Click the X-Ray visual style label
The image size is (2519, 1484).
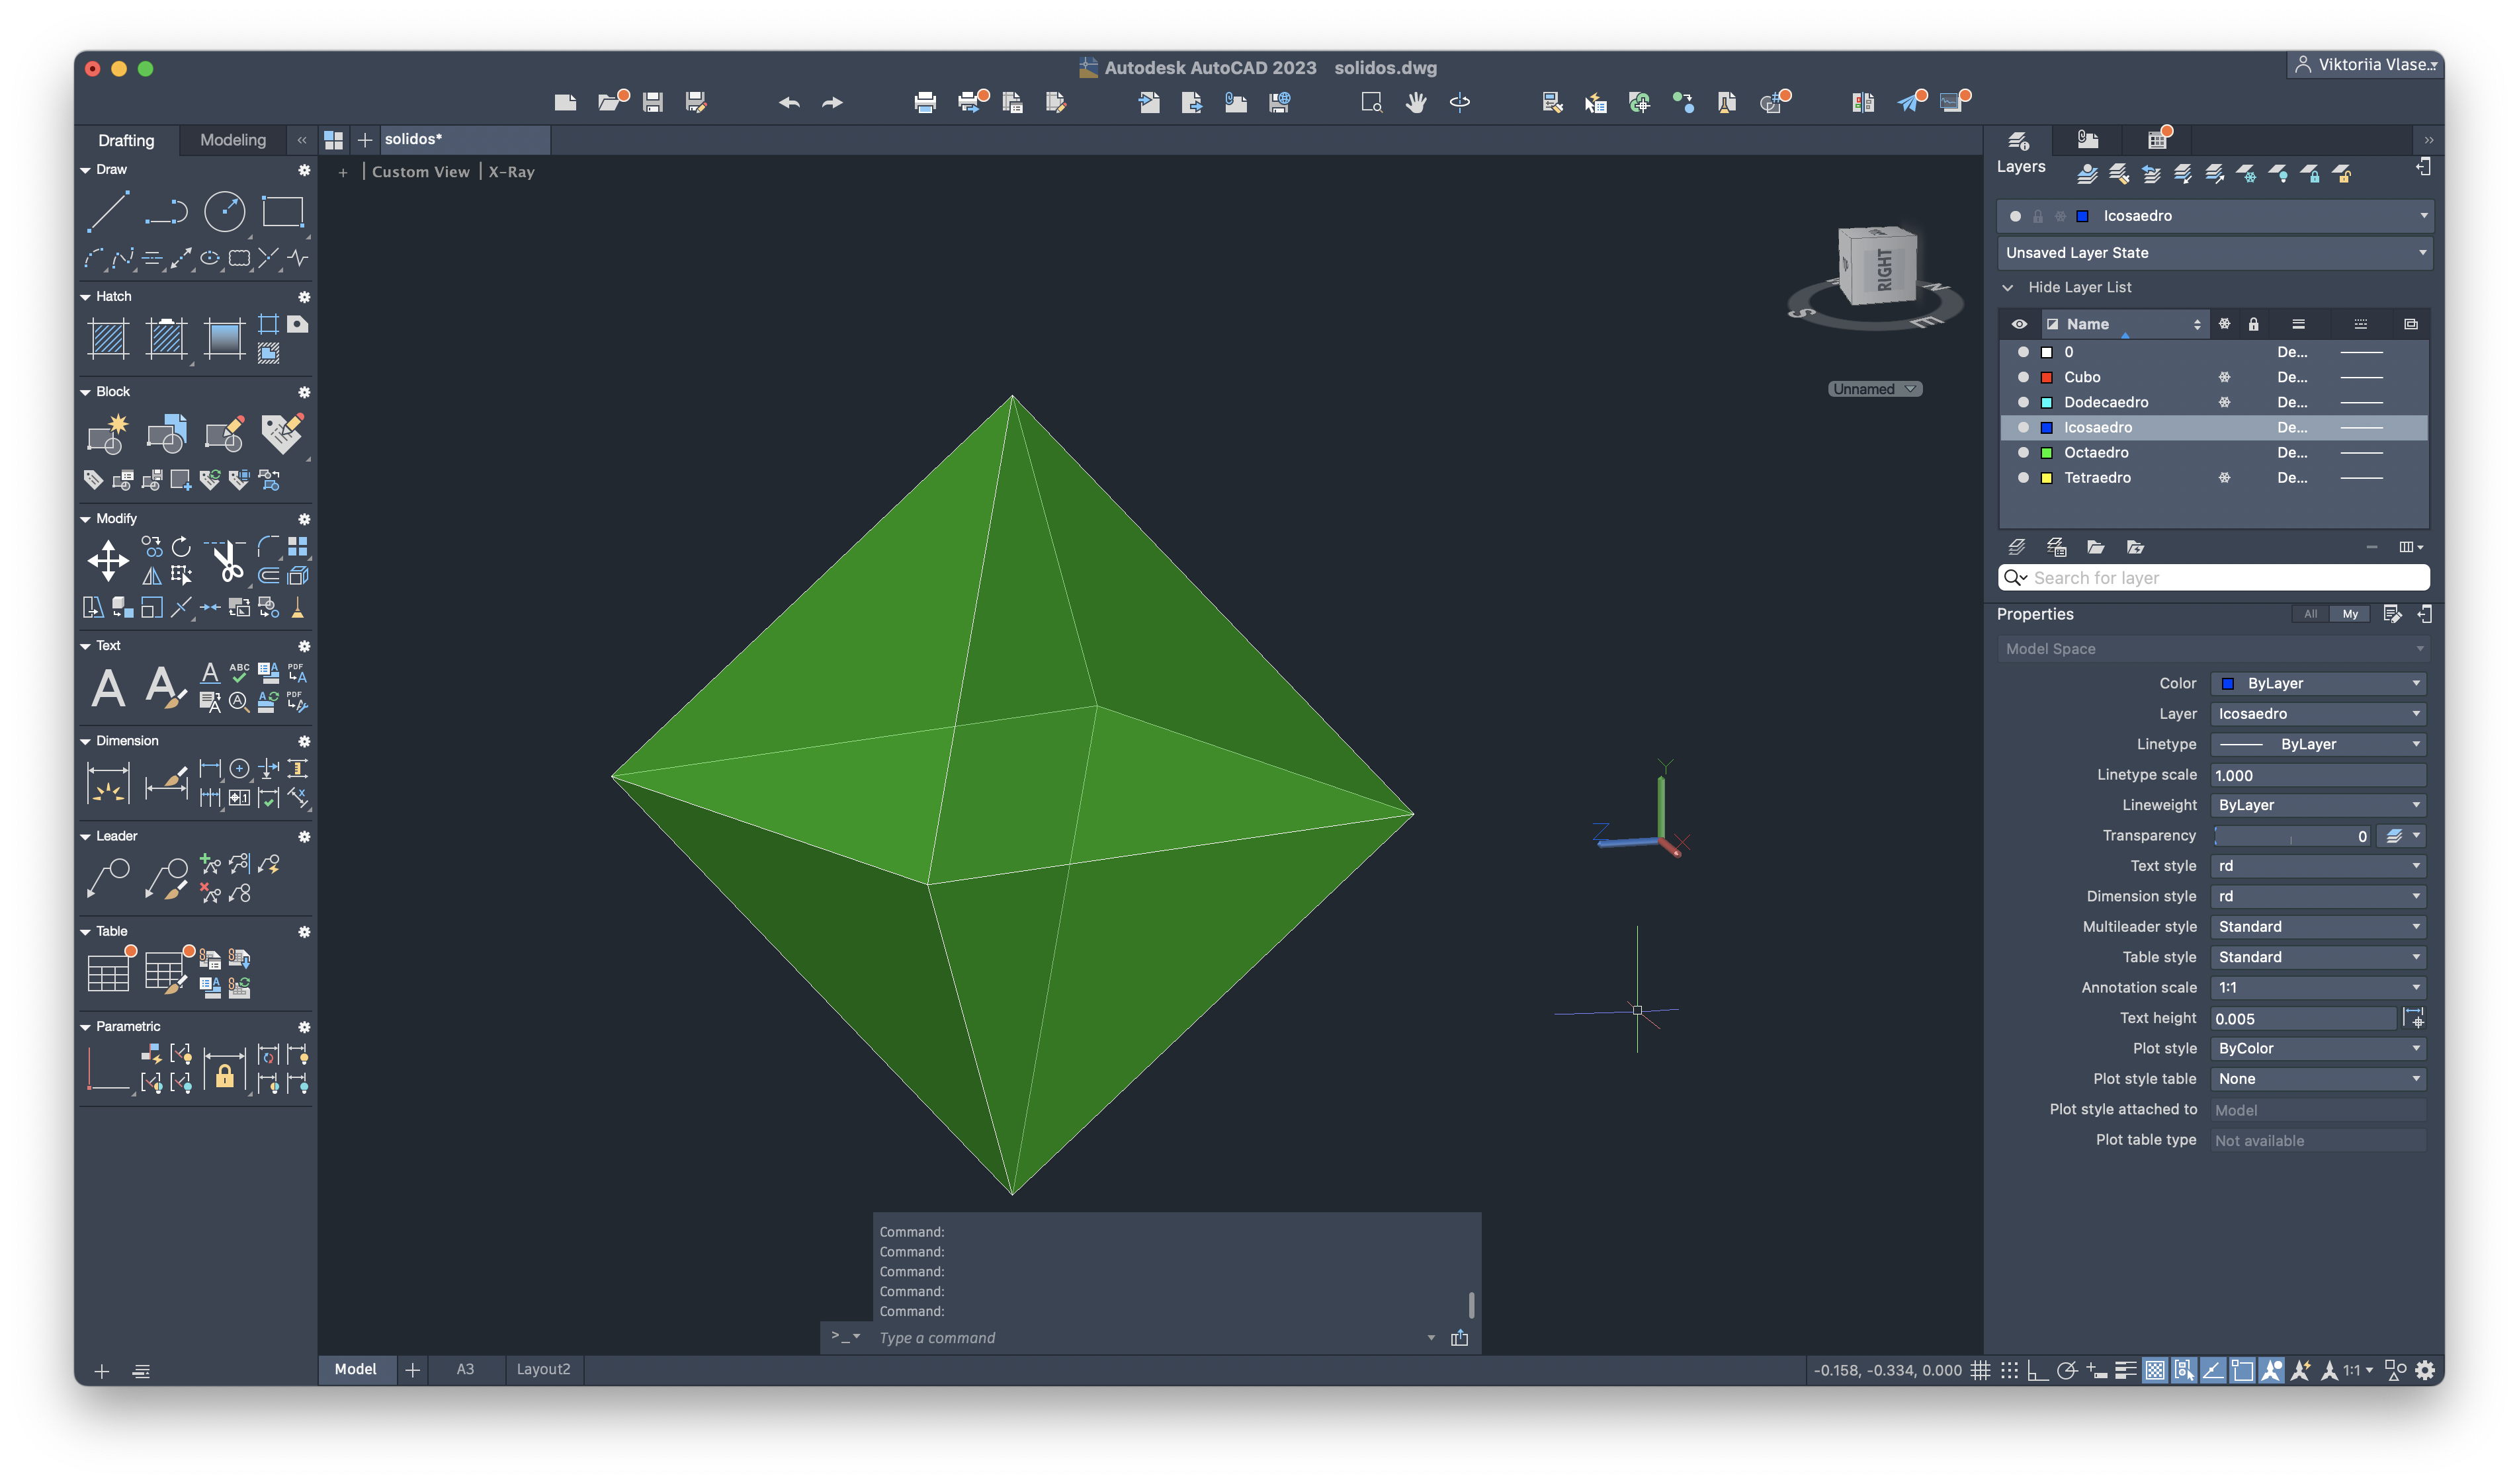[511, 172]
